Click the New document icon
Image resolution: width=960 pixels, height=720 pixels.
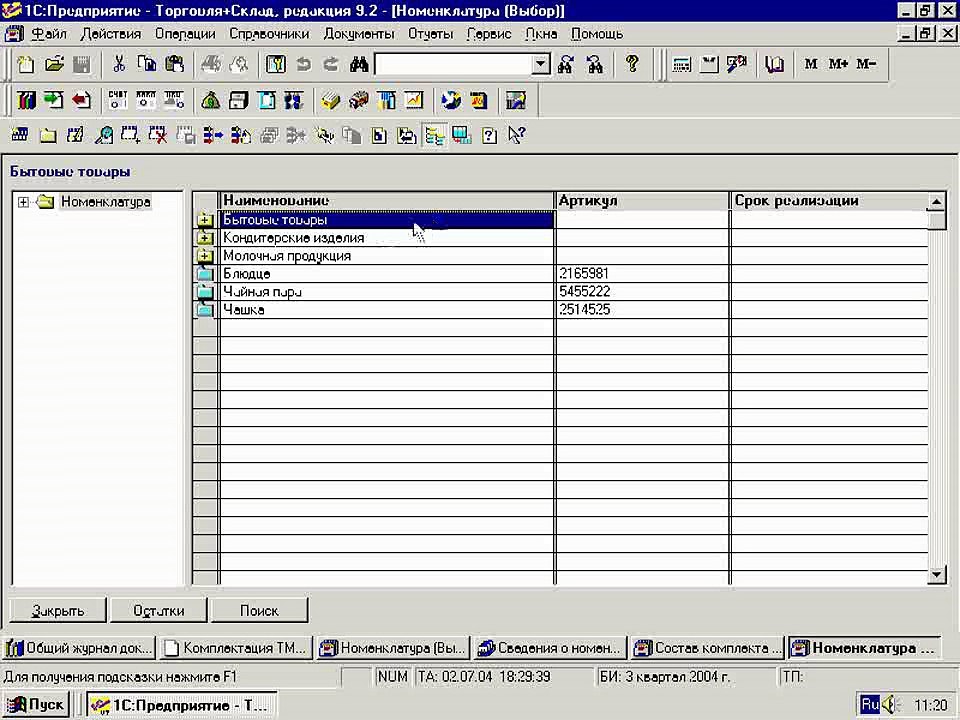click(x=26, y=64)
